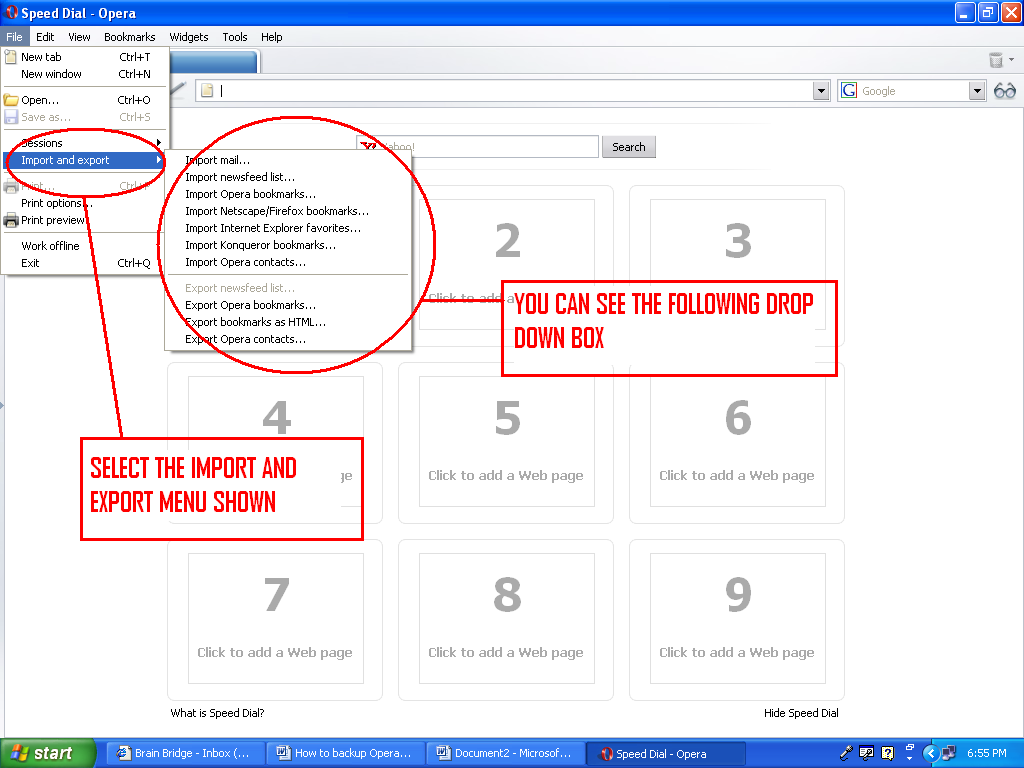The image size is (1024, 768).
Task: Choose Exit from the File menu
Action: click(x=84, y=263)
